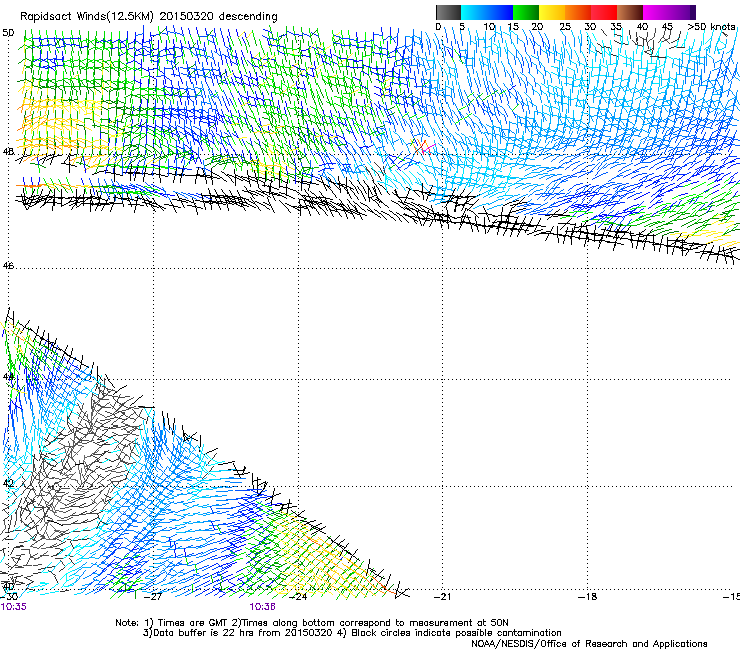Image resolution: width=740 pixels, height=650 pixels.
Task: Click the 'Times are GMT' note line
Action: pyautogui.click(x=311, y=623)
